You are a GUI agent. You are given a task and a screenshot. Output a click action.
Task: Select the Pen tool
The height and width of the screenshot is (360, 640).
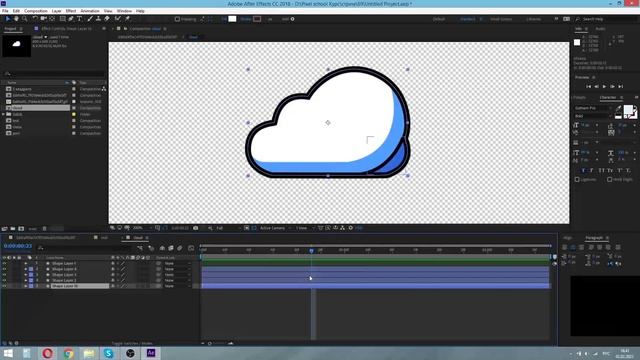[x=71, y=19]
